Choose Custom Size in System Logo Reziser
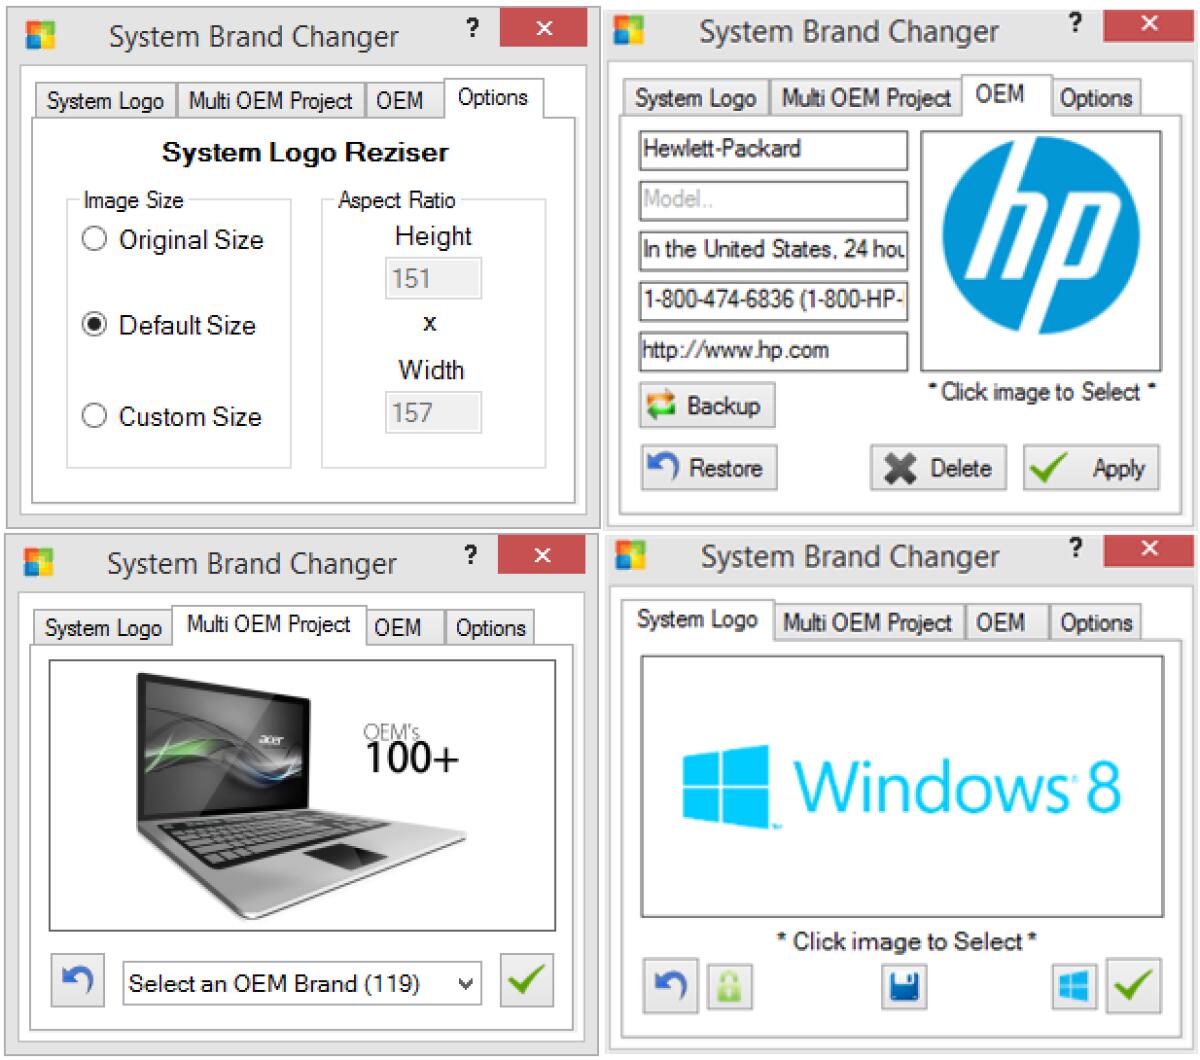Viewport: 1200px width, 1060px height. [x=96, y=416]
